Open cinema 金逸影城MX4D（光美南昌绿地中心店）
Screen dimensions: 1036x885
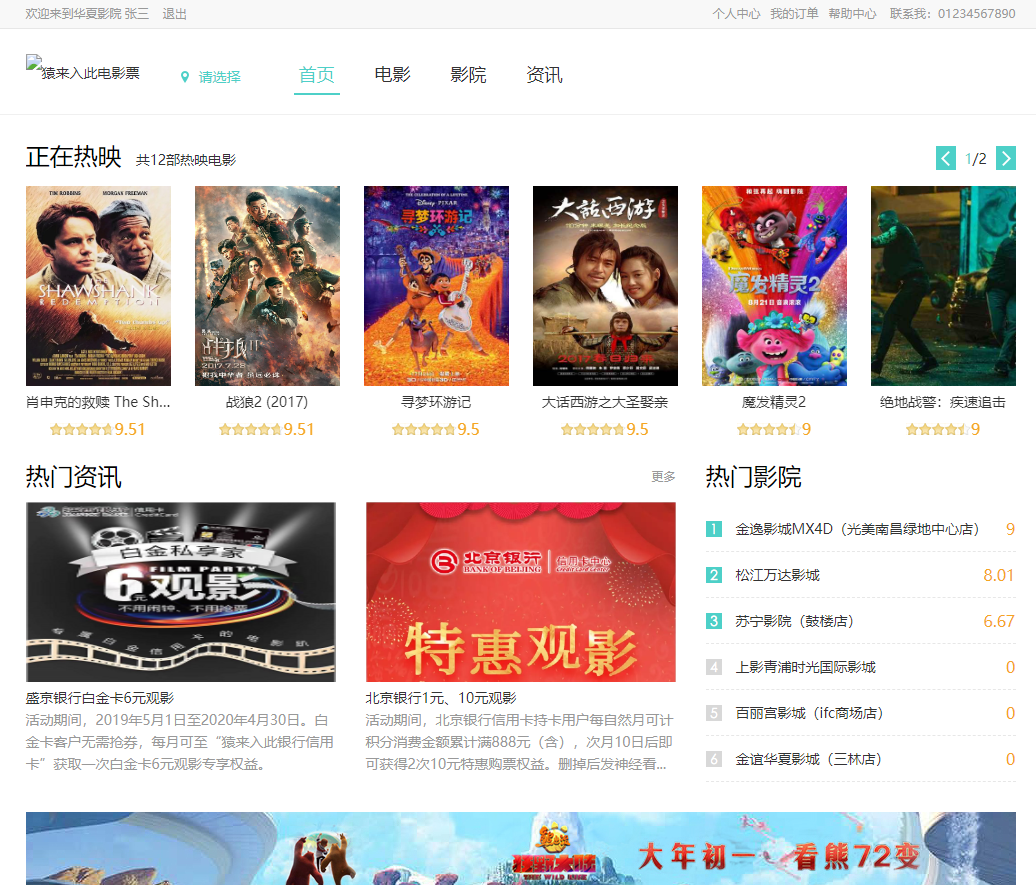858,529
